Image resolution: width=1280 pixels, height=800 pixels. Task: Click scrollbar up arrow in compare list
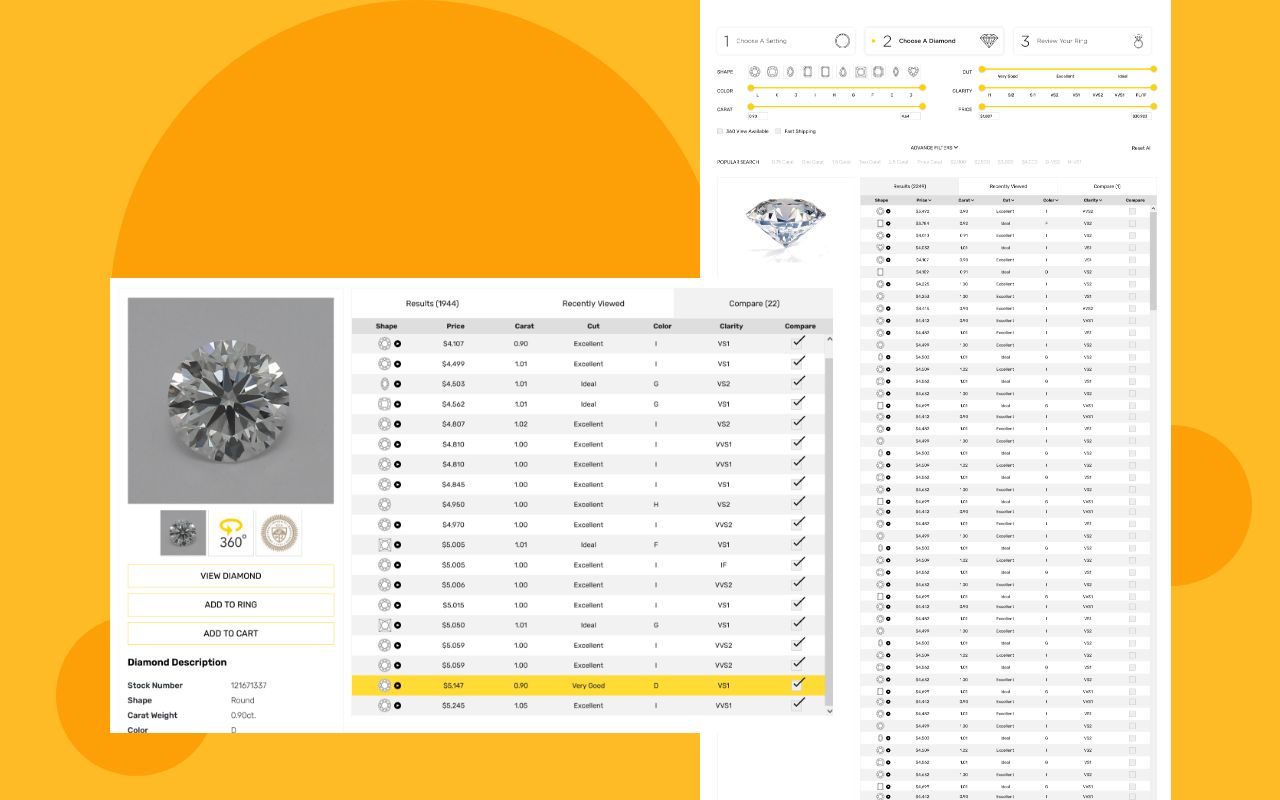829,339
